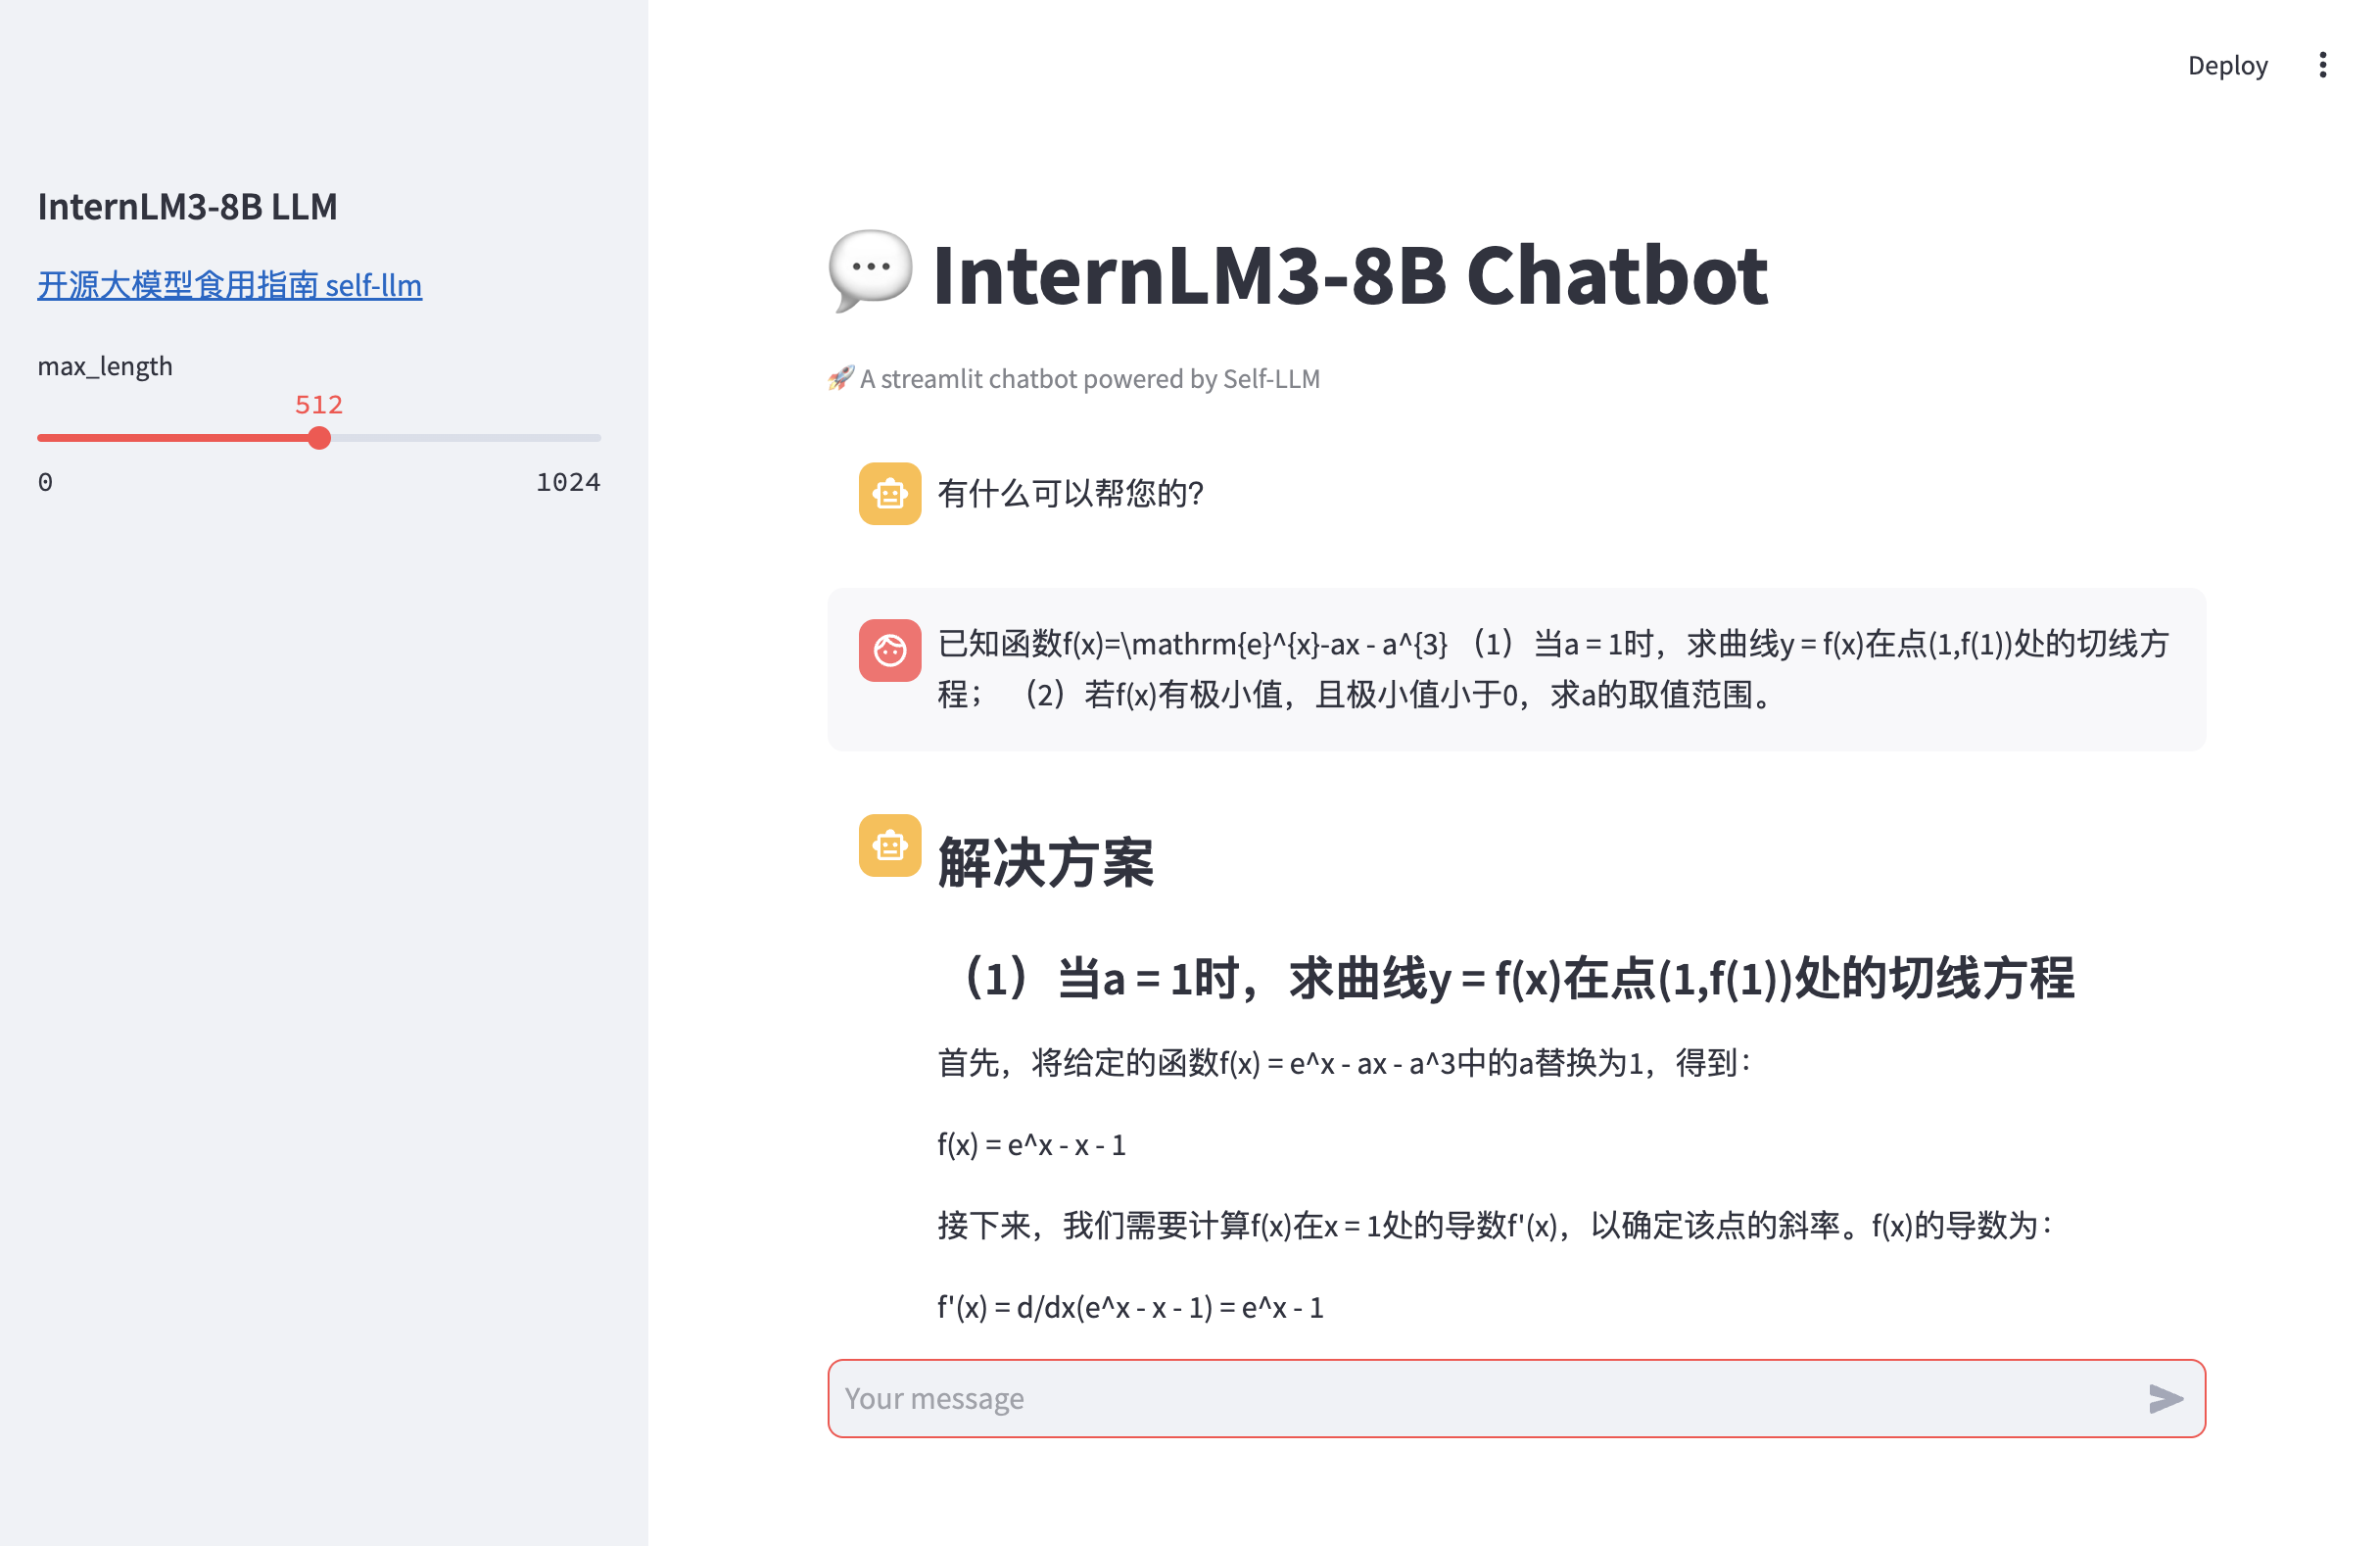Click the max_length slider handle at 512

click(319, 438)
